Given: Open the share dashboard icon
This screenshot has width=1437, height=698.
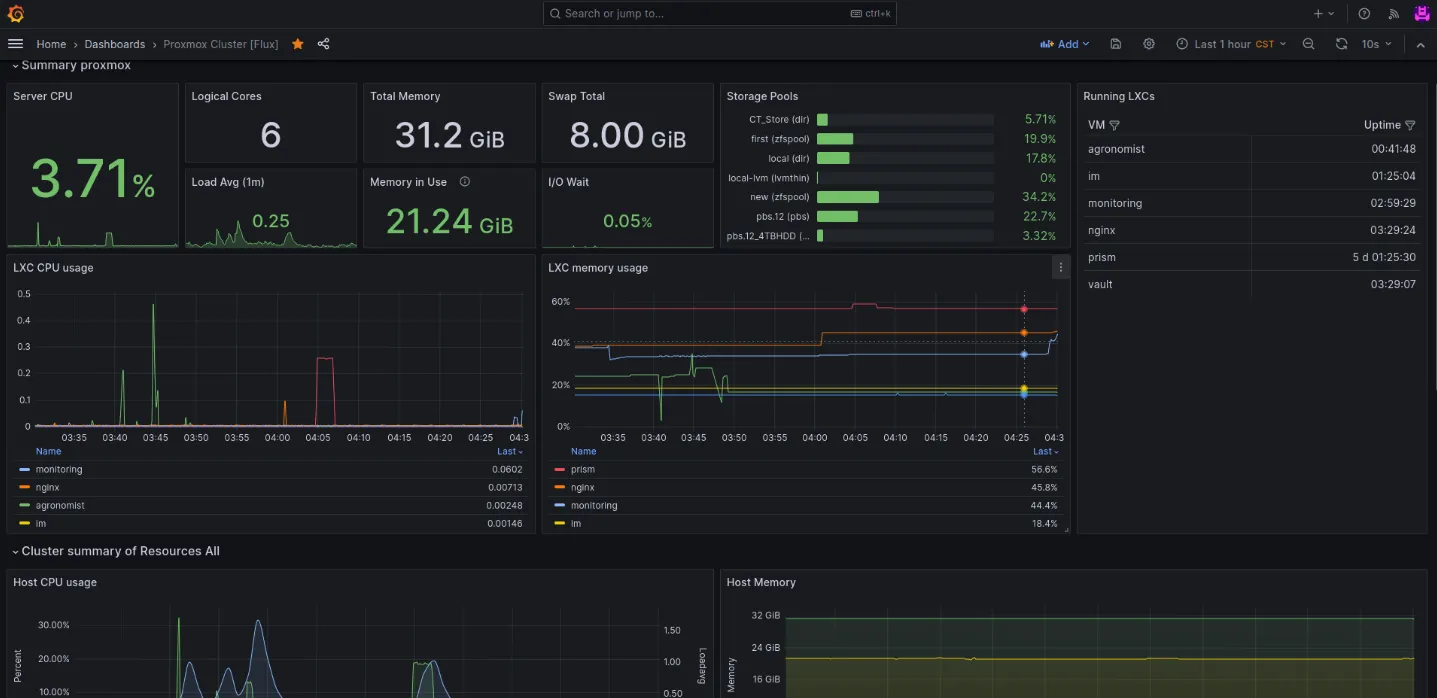Looking at the screenshot, I should [x=324, y=44].
